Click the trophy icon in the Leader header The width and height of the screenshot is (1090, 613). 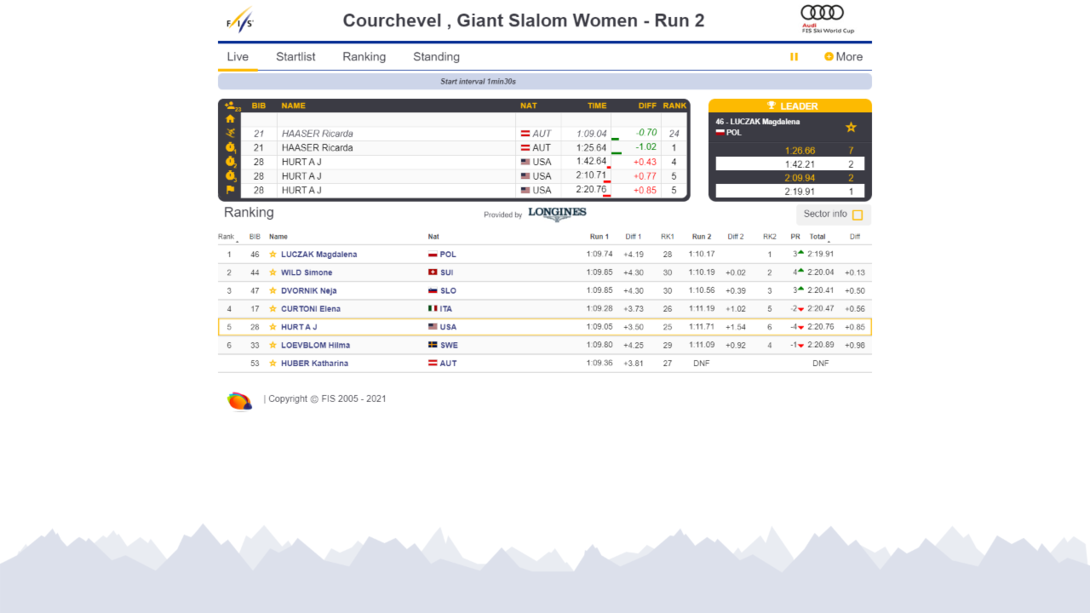[771, 106]
